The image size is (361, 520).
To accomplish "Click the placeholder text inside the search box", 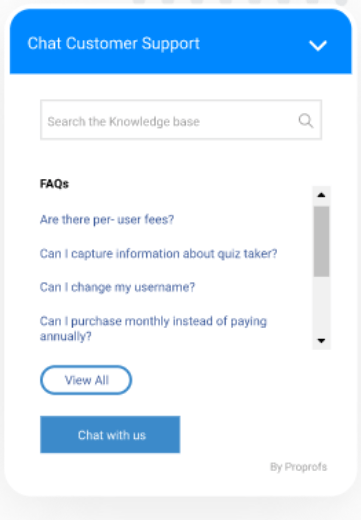I will coord(123,122).
